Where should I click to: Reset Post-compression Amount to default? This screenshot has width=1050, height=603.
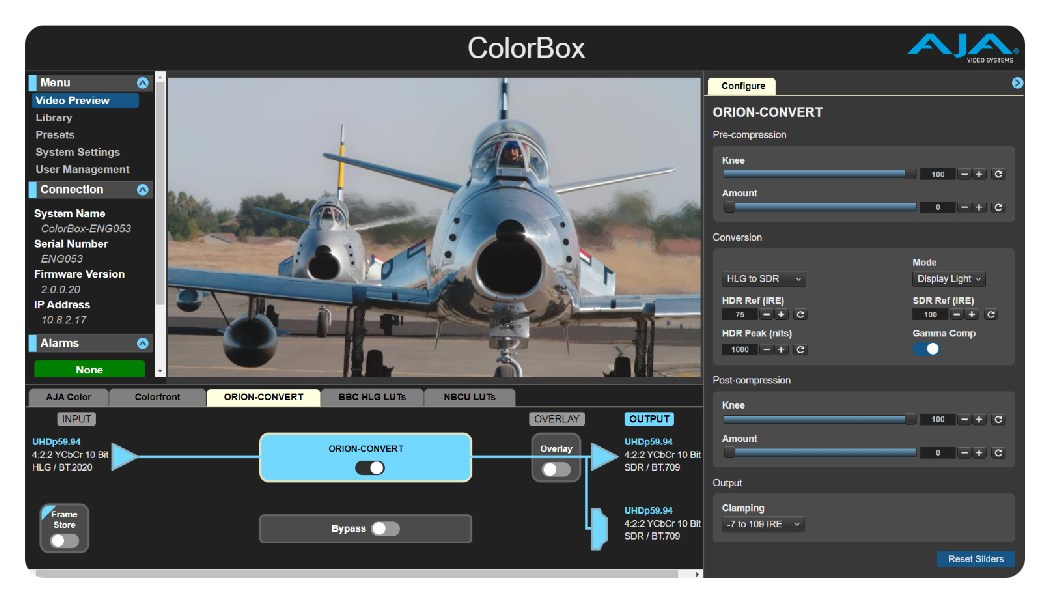[x=998, y=453]
